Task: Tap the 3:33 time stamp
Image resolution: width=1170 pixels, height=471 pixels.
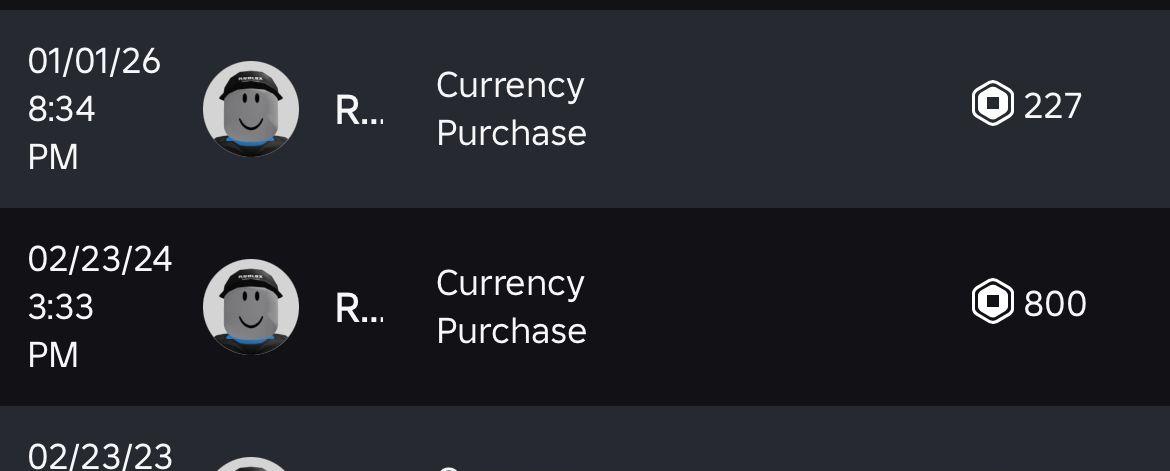Action: (61, 307)
